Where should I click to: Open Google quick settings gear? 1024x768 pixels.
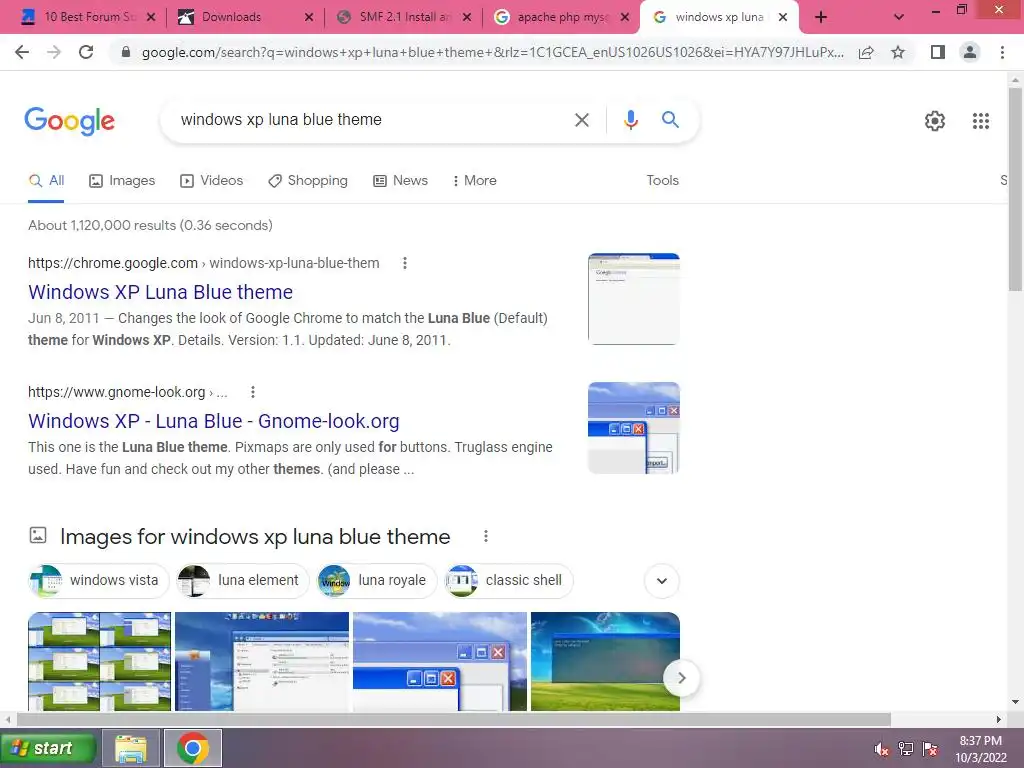click(935, 121)
